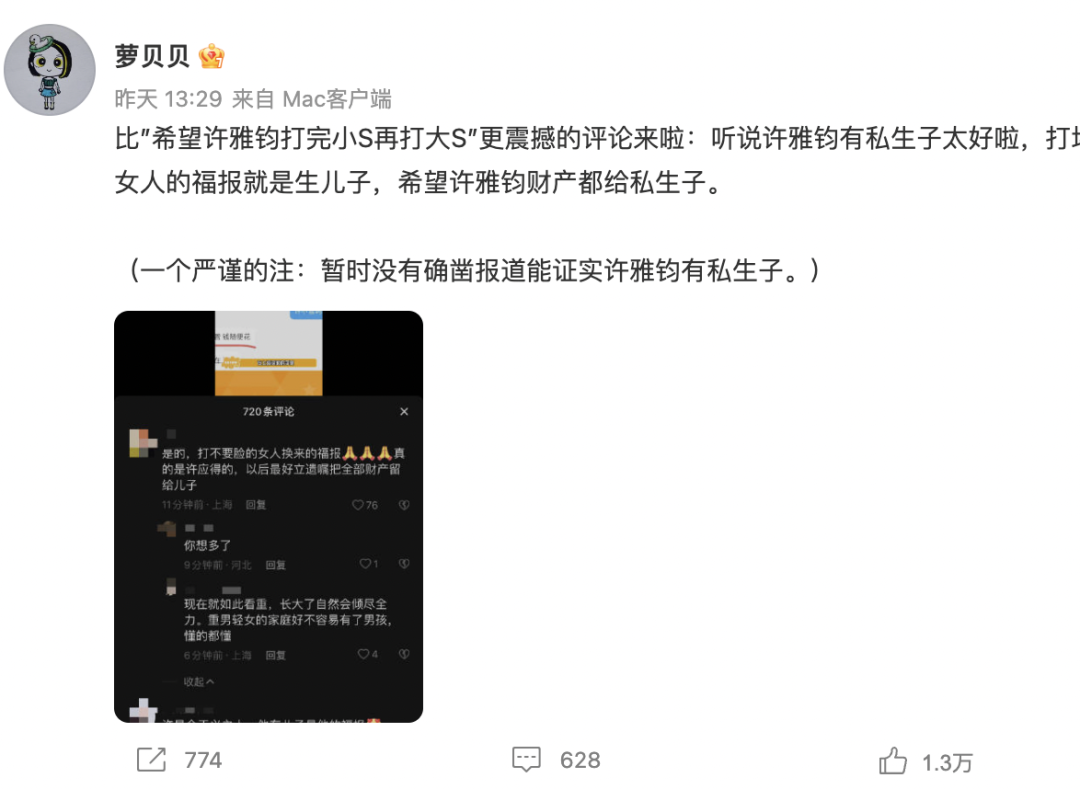
Task: Open the 萝贝贝 profile avatar
Action: (x=50, y=70)
